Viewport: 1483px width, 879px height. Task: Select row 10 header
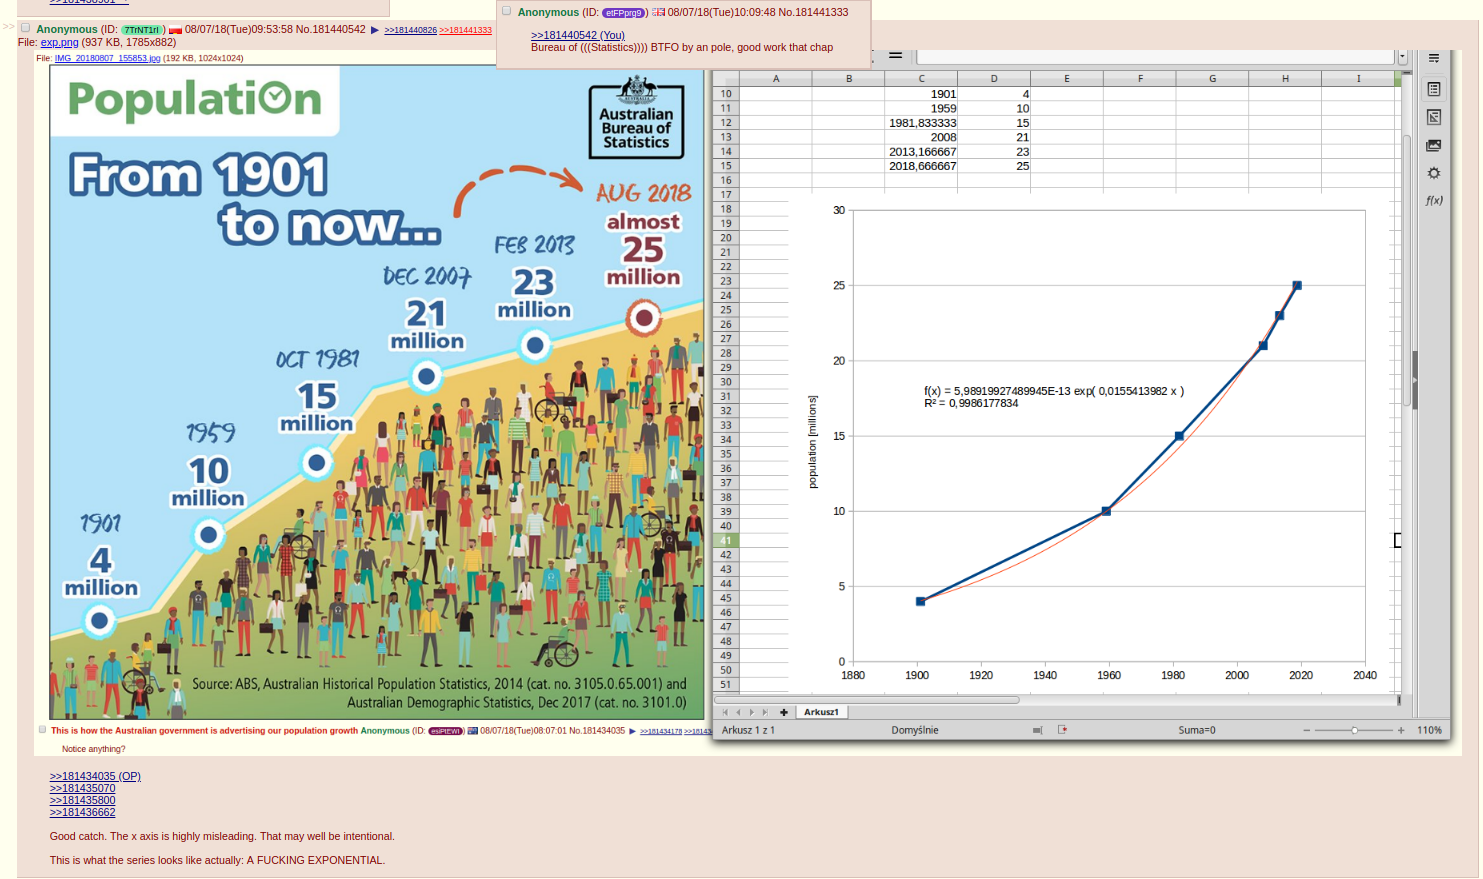point(726,94)
